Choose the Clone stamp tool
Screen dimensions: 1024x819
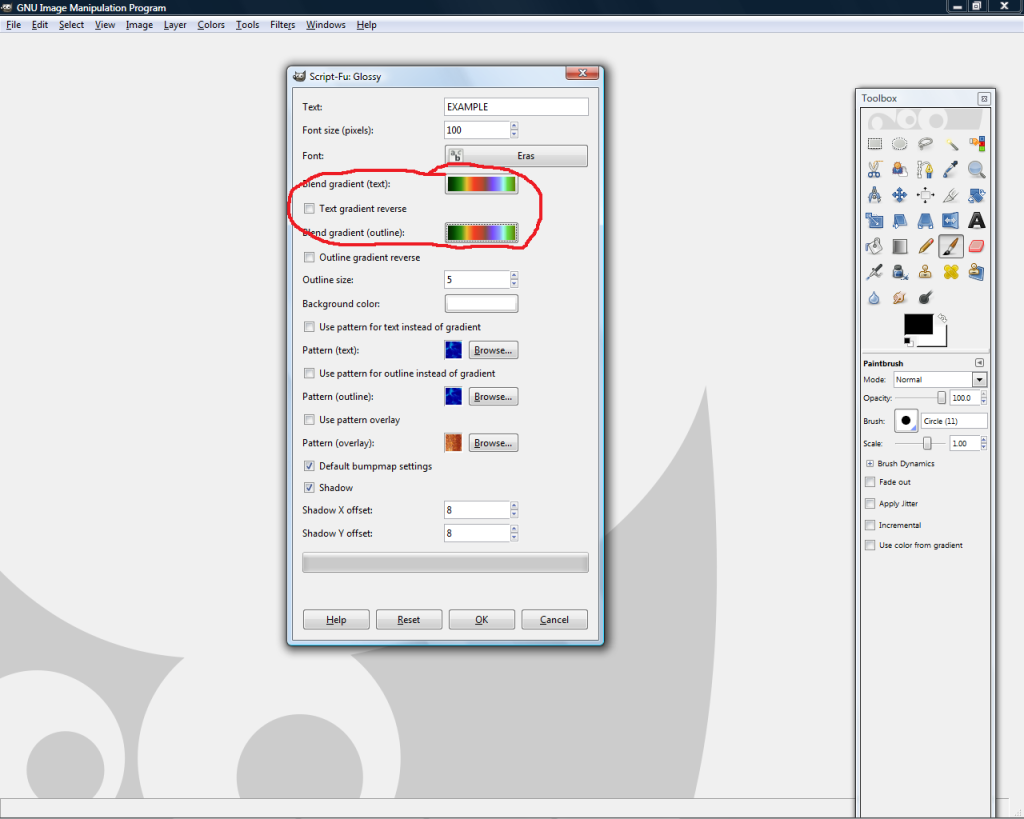(x=925, y=272)
